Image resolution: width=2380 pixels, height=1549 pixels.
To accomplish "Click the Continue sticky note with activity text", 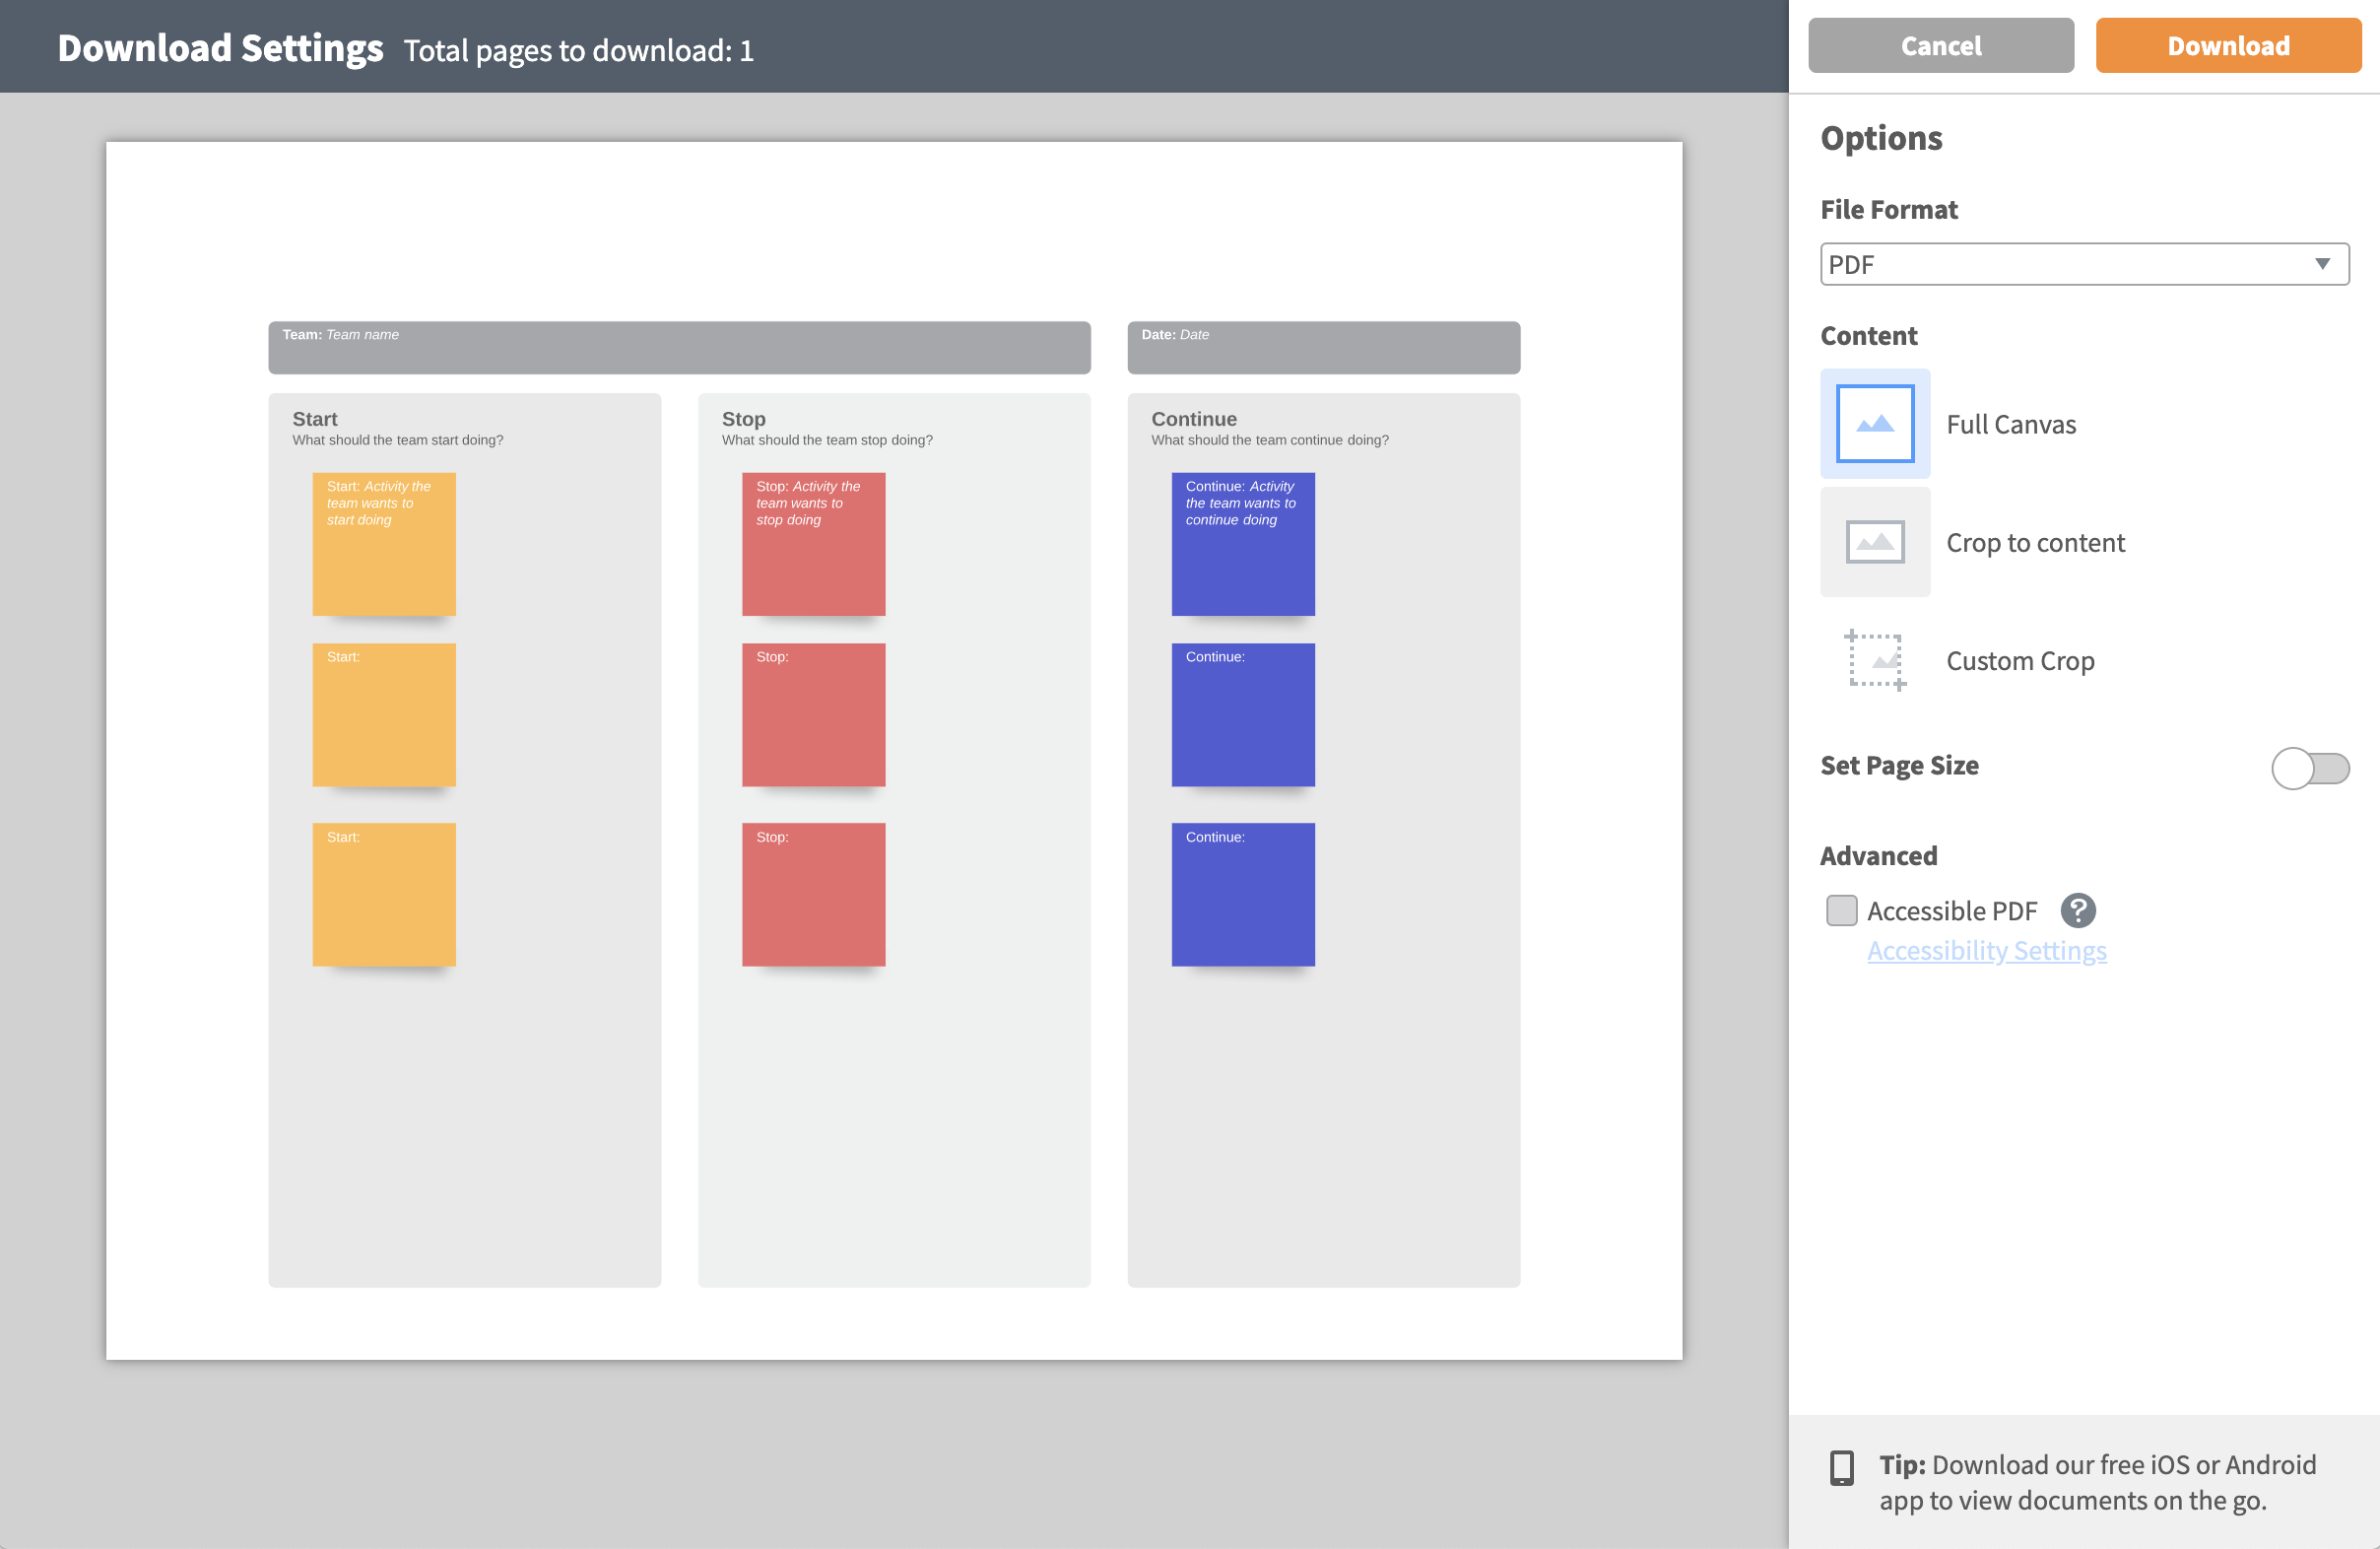I will point(1243,544).
